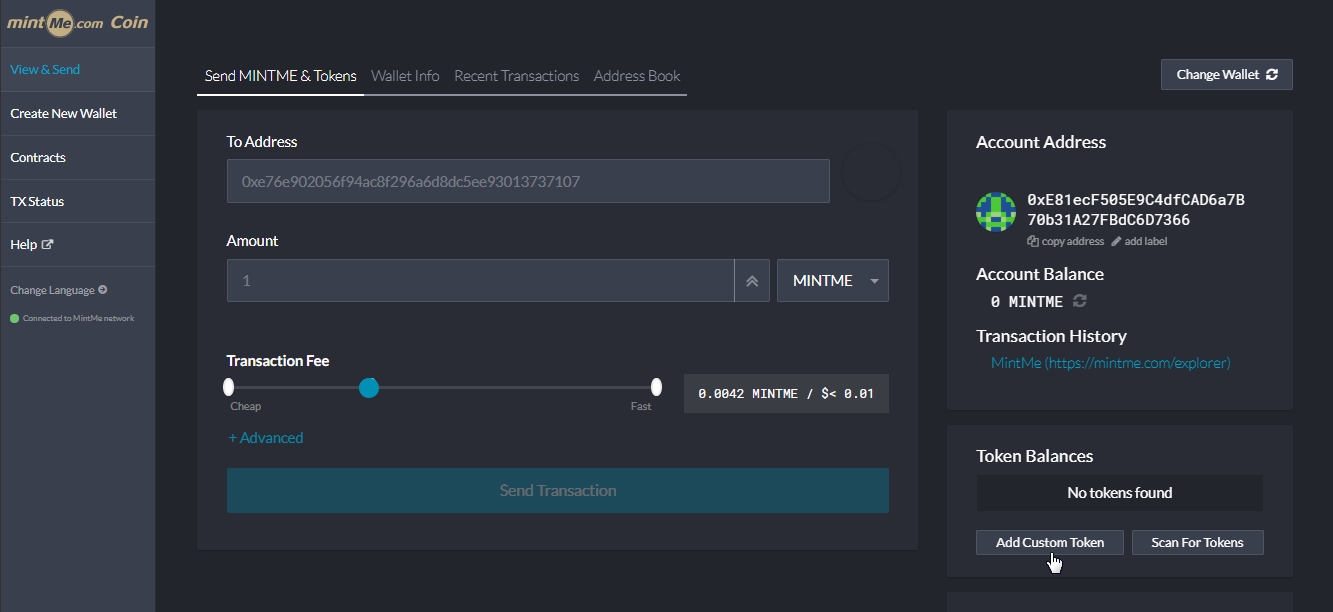
Task: Open the MINTME currency dropdown
Action: pos(832,281)
